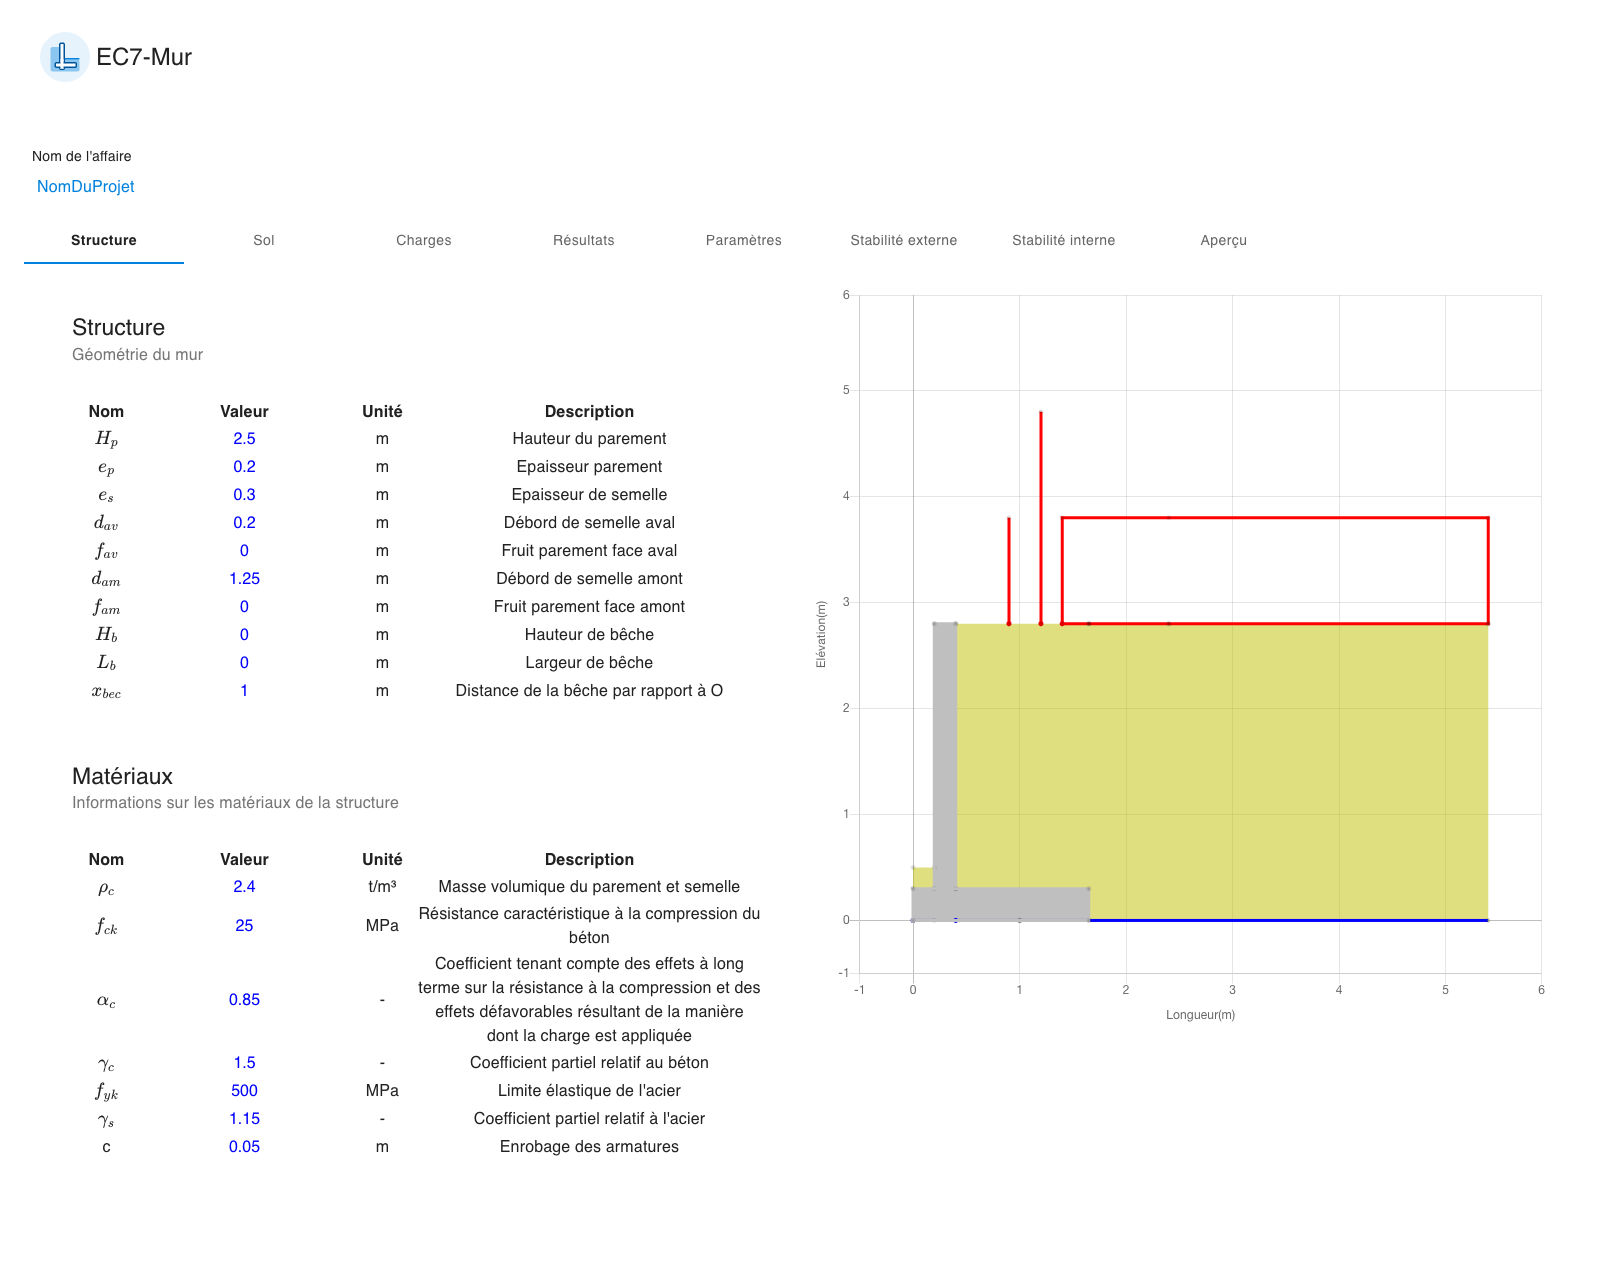
Task: Switch to the Aperçu tab
Action: (x=1224, y=240)
